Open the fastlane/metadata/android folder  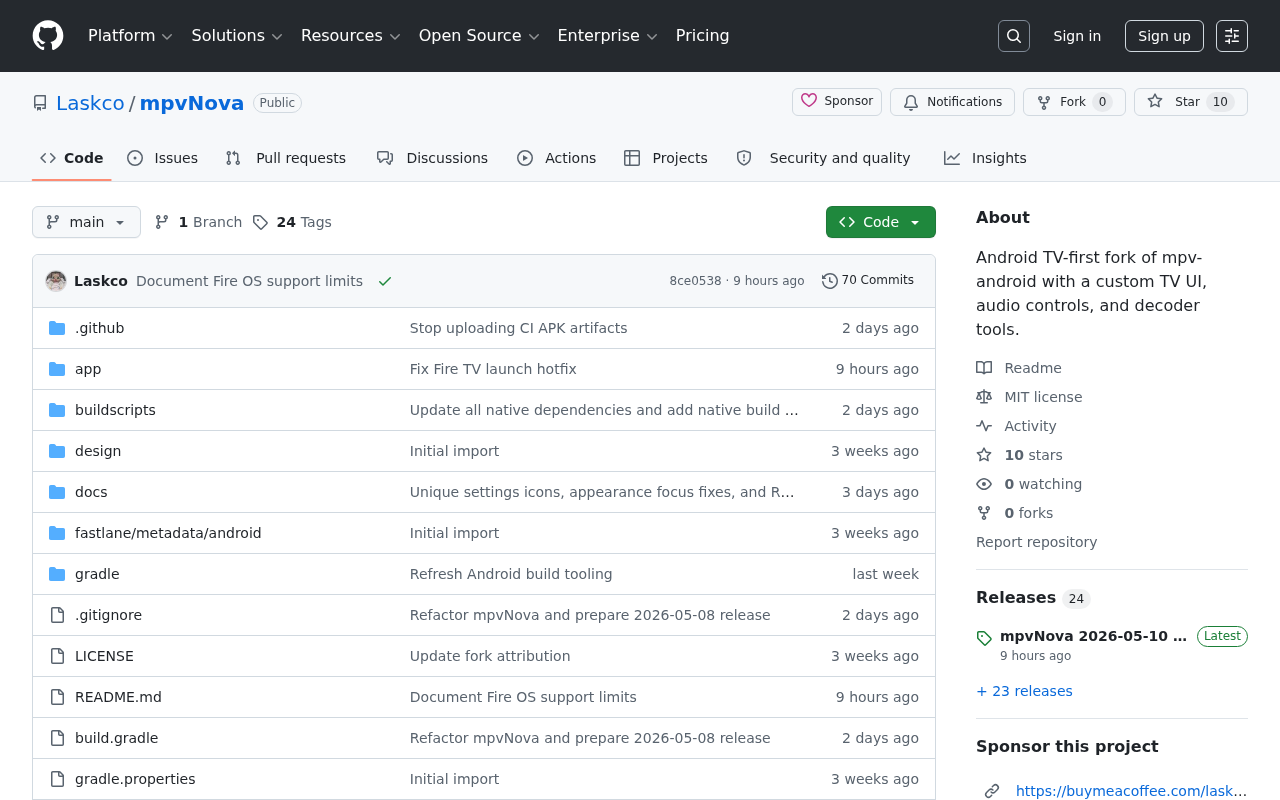(x=168, y=533)
